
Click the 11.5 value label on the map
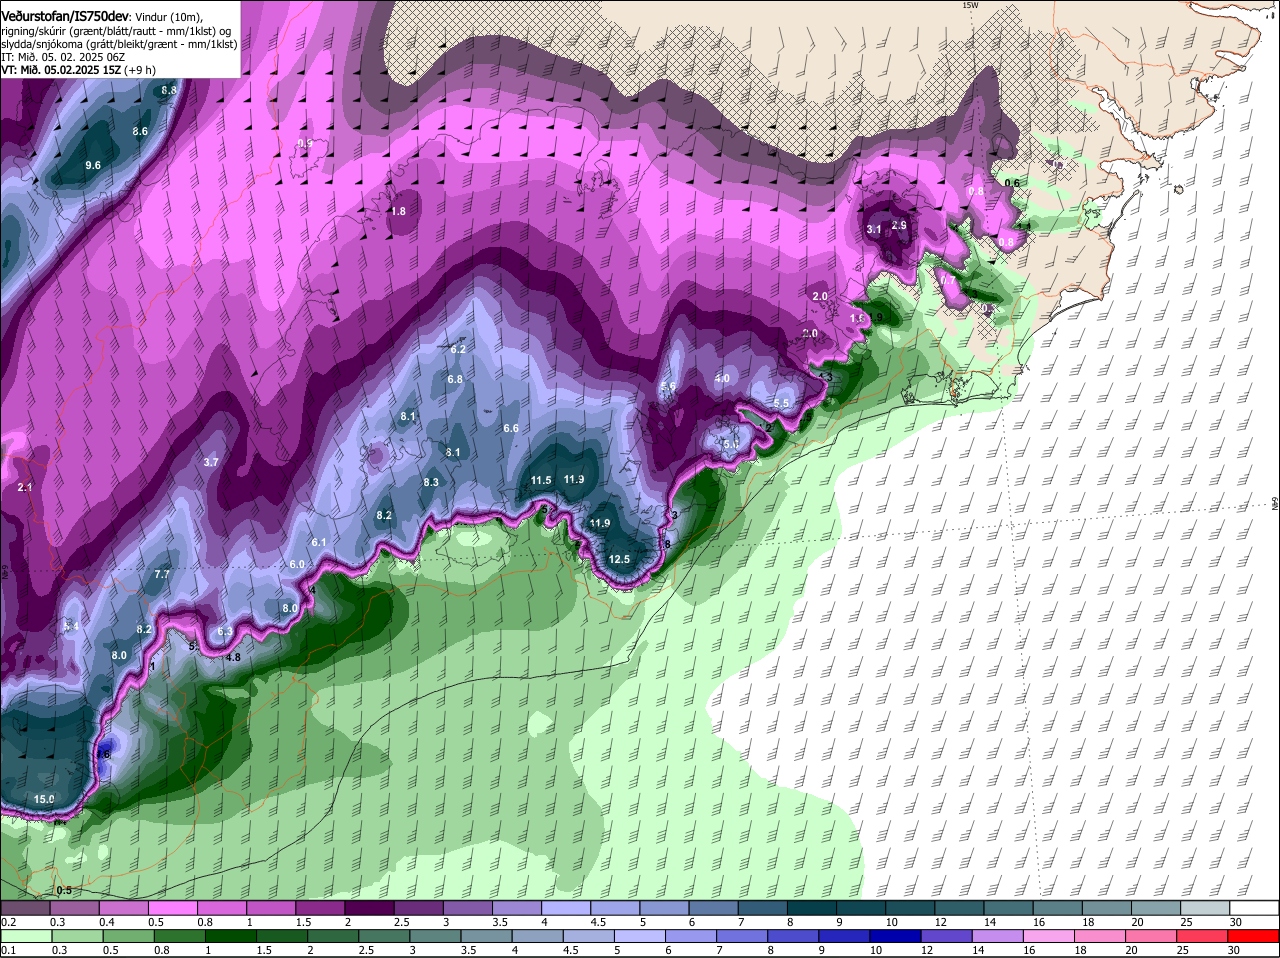[x=541, y=480]
